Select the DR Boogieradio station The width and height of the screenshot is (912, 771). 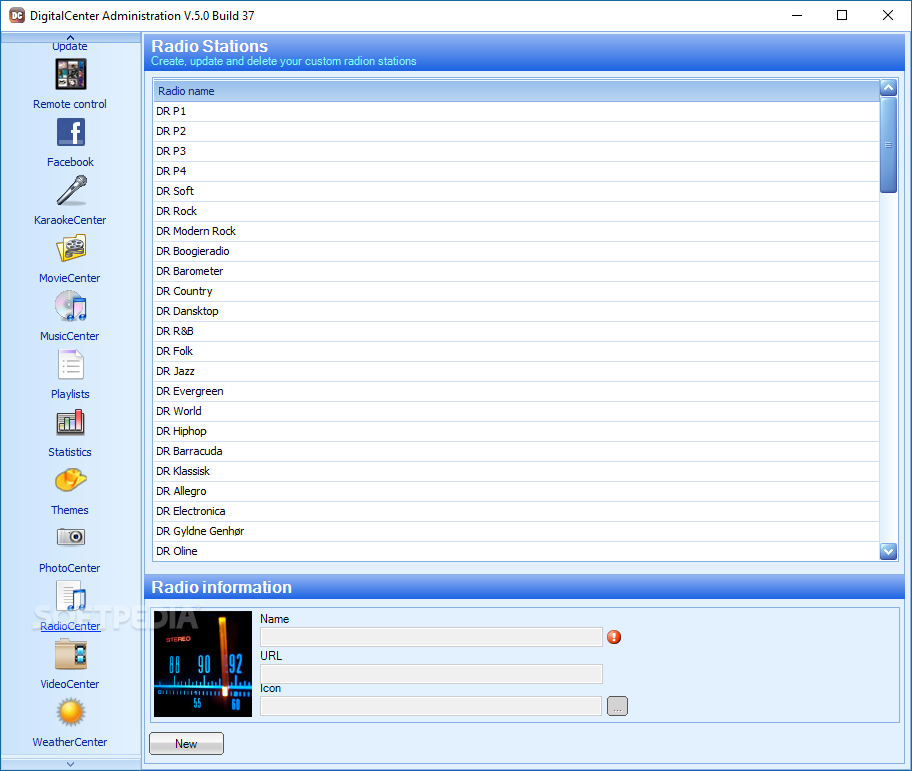(516, 251)
